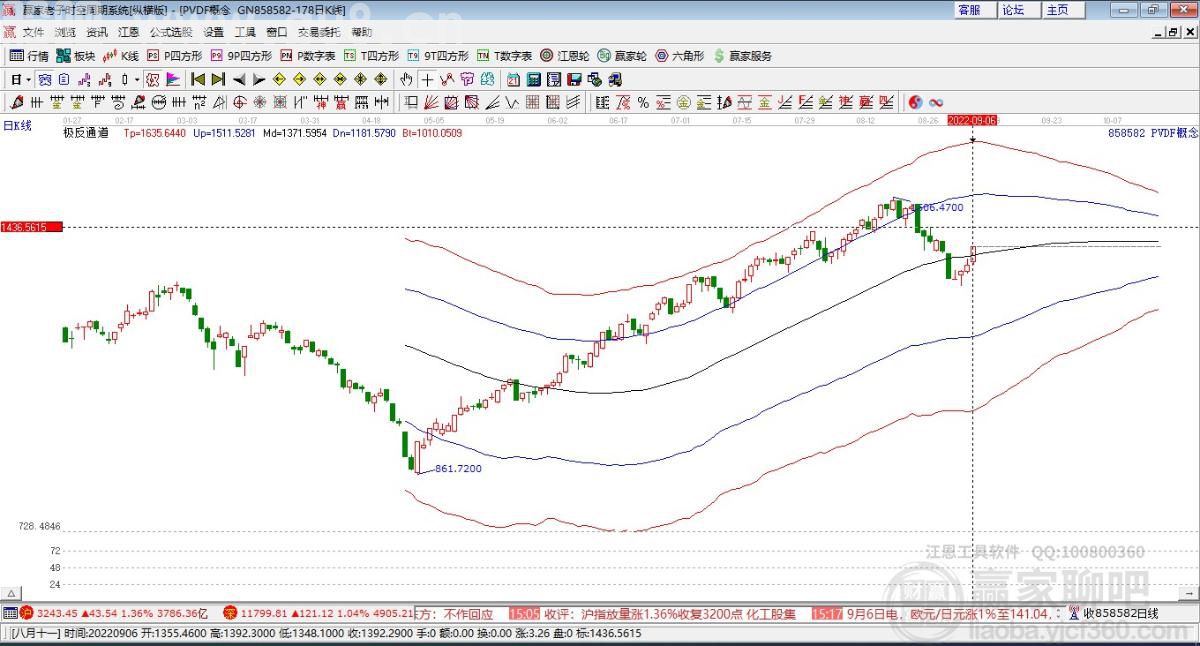Open the 9T四方形 tool

[438, 56]
